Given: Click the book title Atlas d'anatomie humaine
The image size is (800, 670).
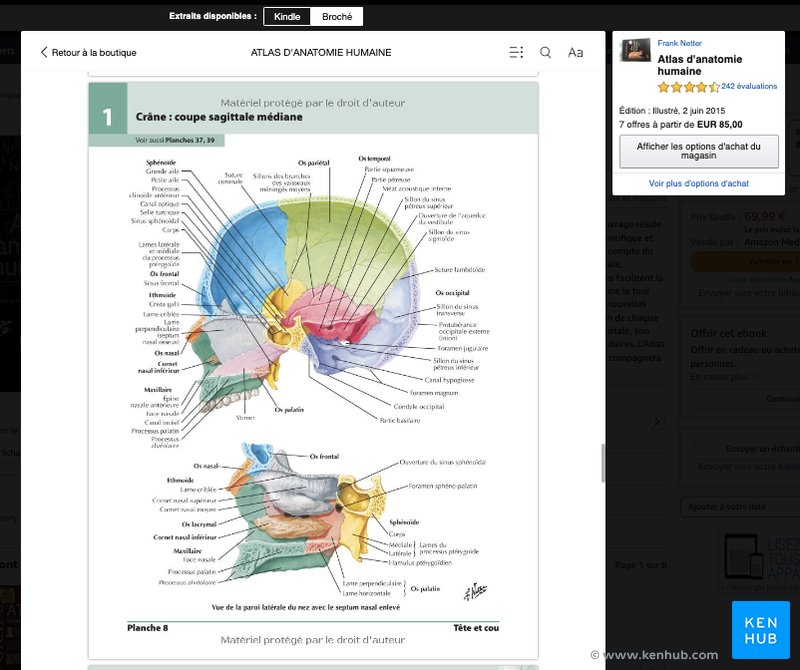Looking at the screenshot, I should (699, 65).
